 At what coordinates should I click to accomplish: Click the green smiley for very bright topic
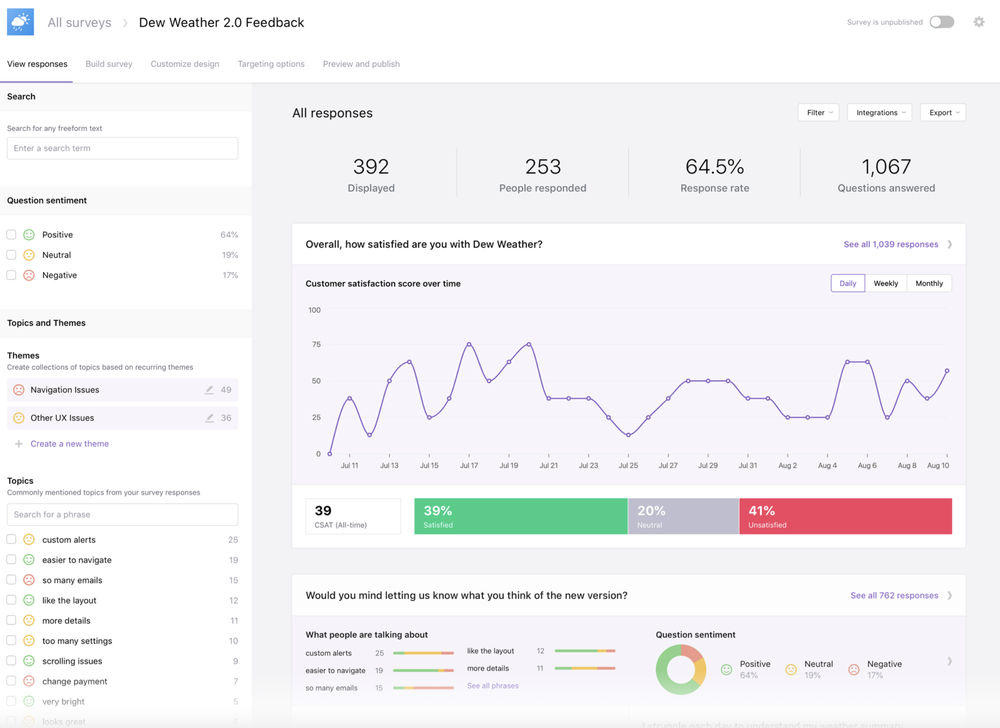[29, 701]
